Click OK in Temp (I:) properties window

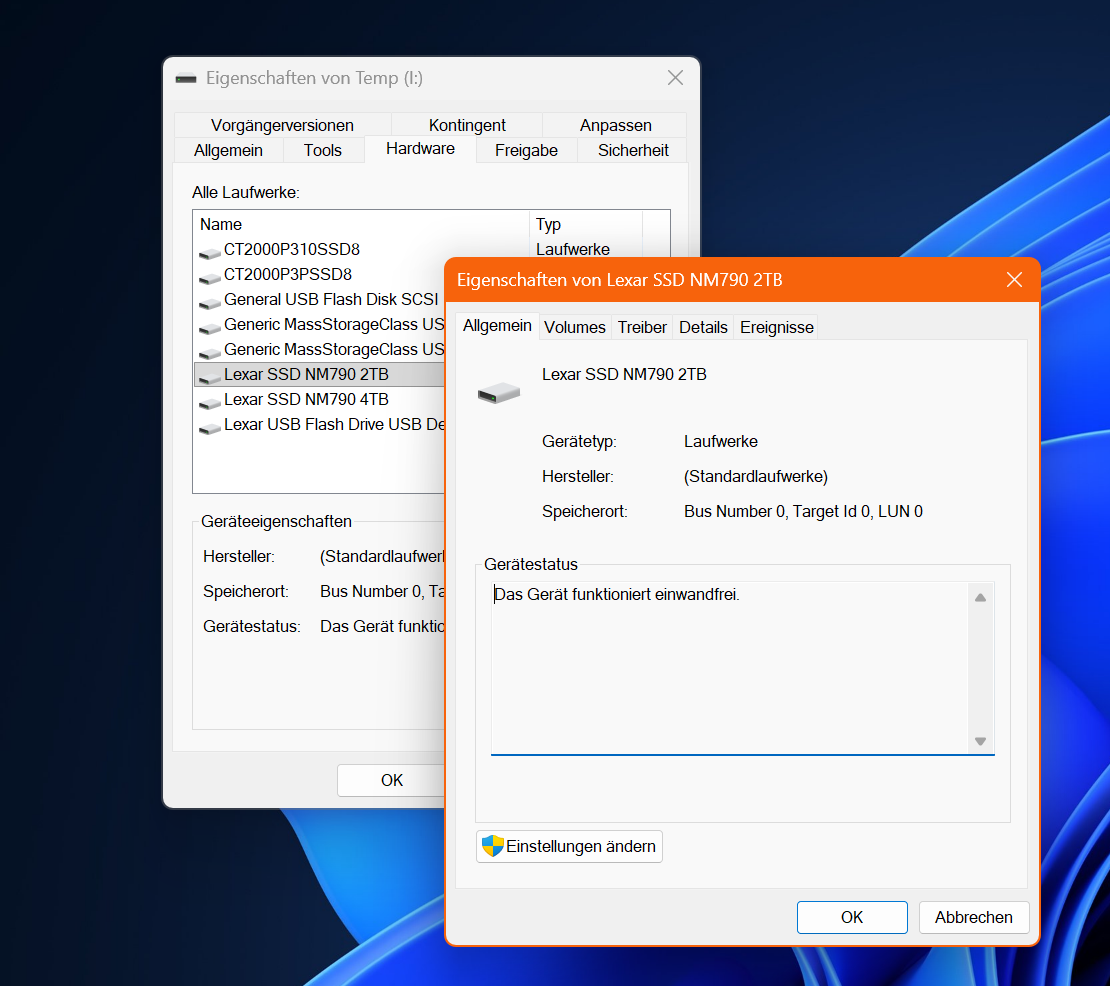391,780
